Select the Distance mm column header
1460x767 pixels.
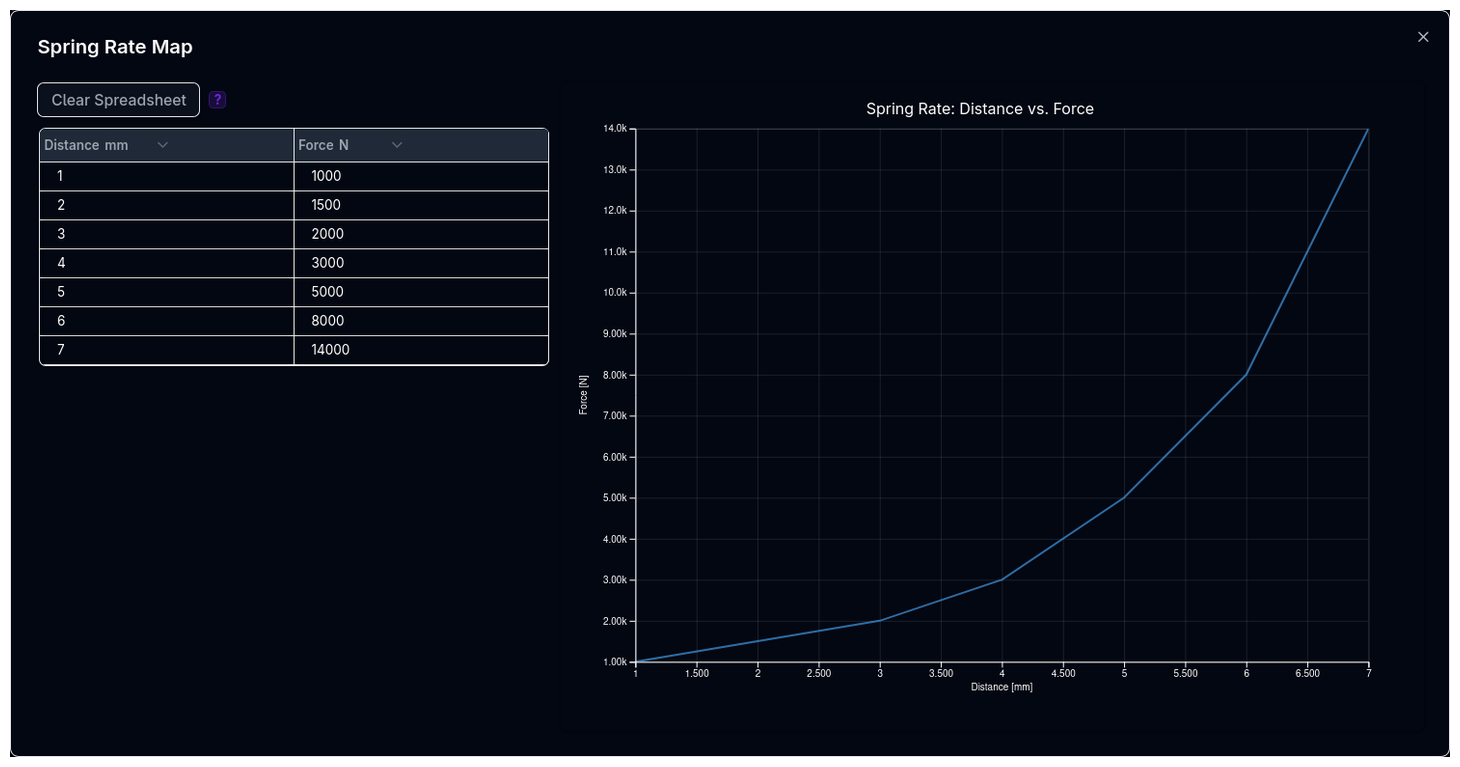(87, 145)
